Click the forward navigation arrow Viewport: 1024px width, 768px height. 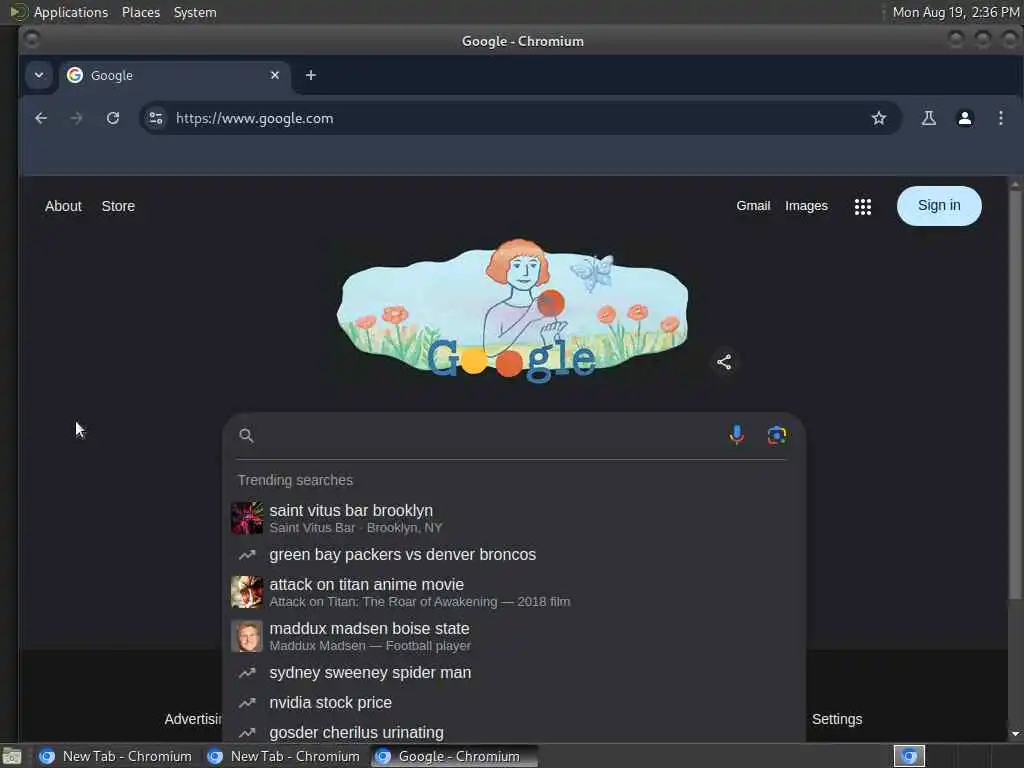[76, 118]
